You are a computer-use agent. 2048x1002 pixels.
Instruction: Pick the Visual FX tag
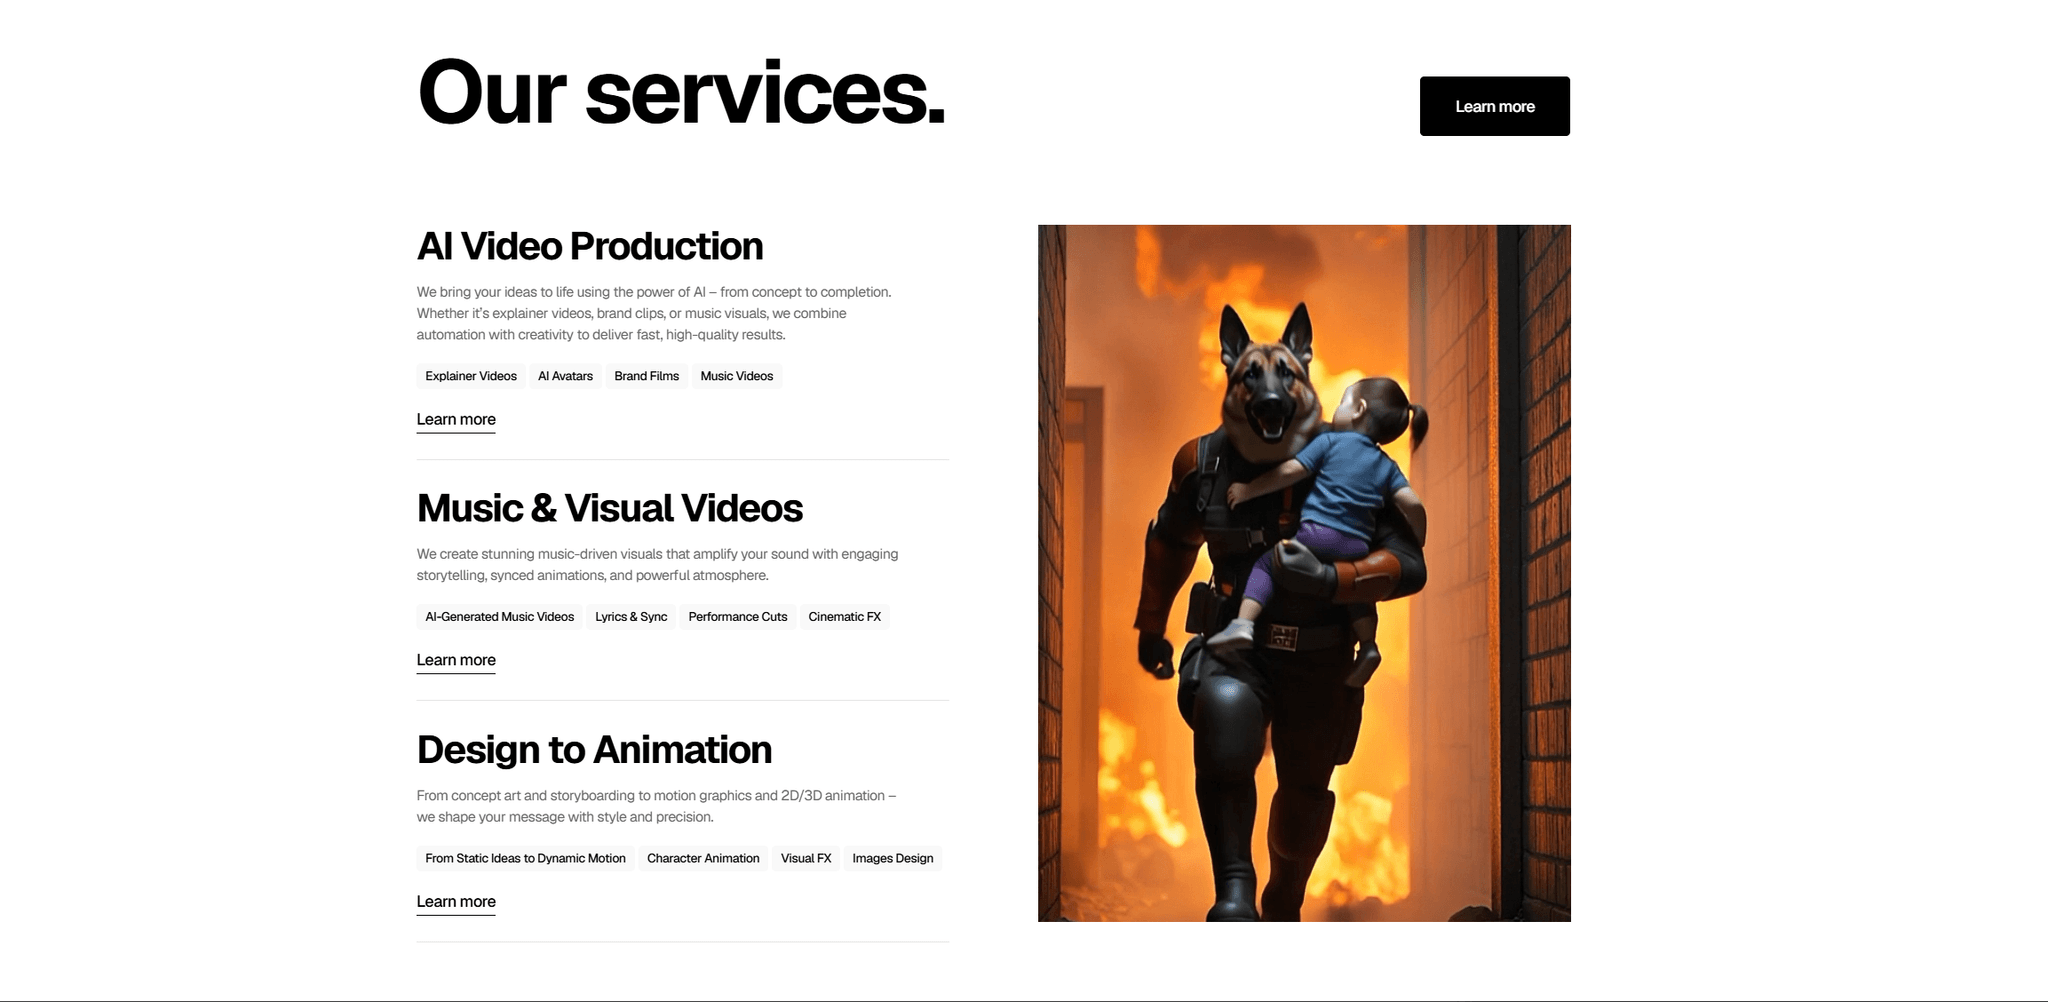806,858
